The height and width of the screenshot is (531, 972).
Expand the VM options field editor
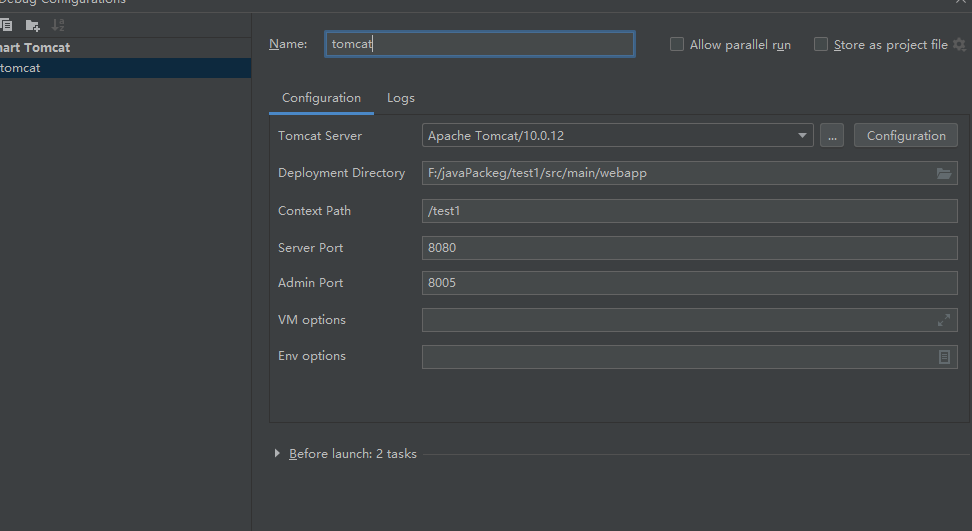click(944, 320)
